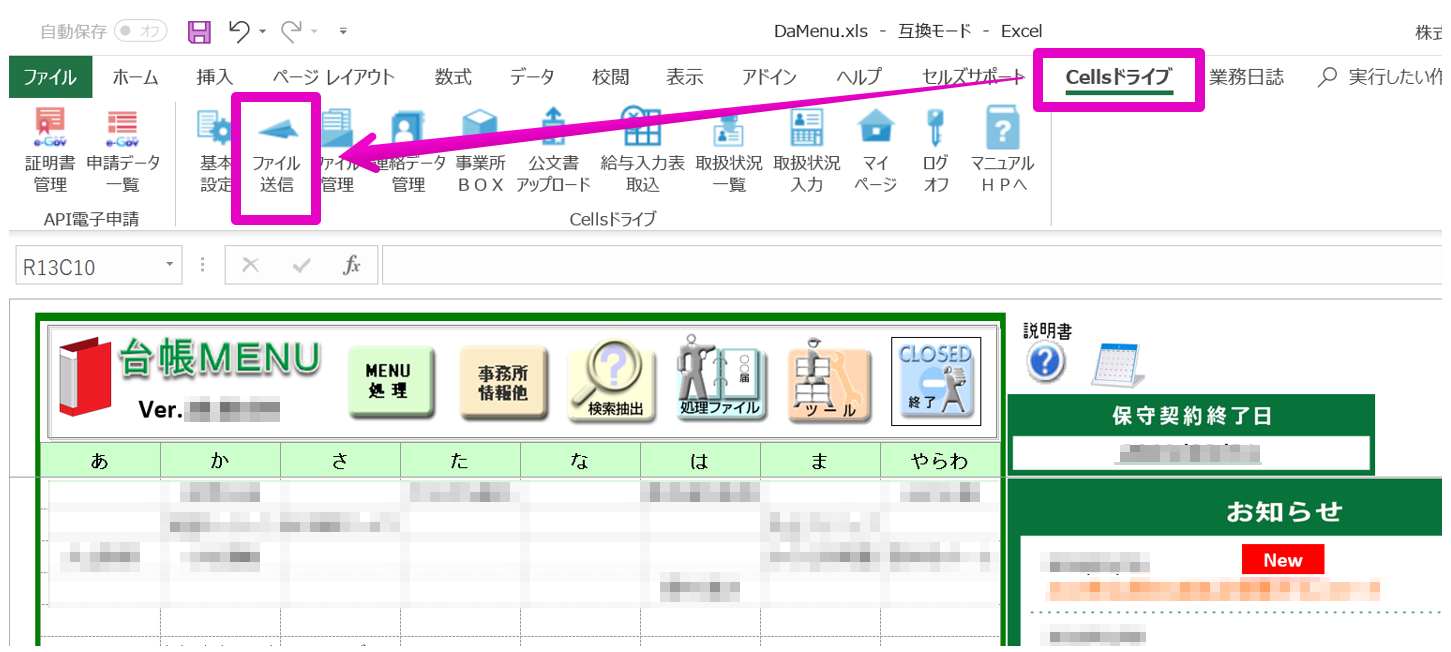Switch to the Cellsドライブ ribbon tab
This screenshot has height=652, width=1451.
[1117, 77]
